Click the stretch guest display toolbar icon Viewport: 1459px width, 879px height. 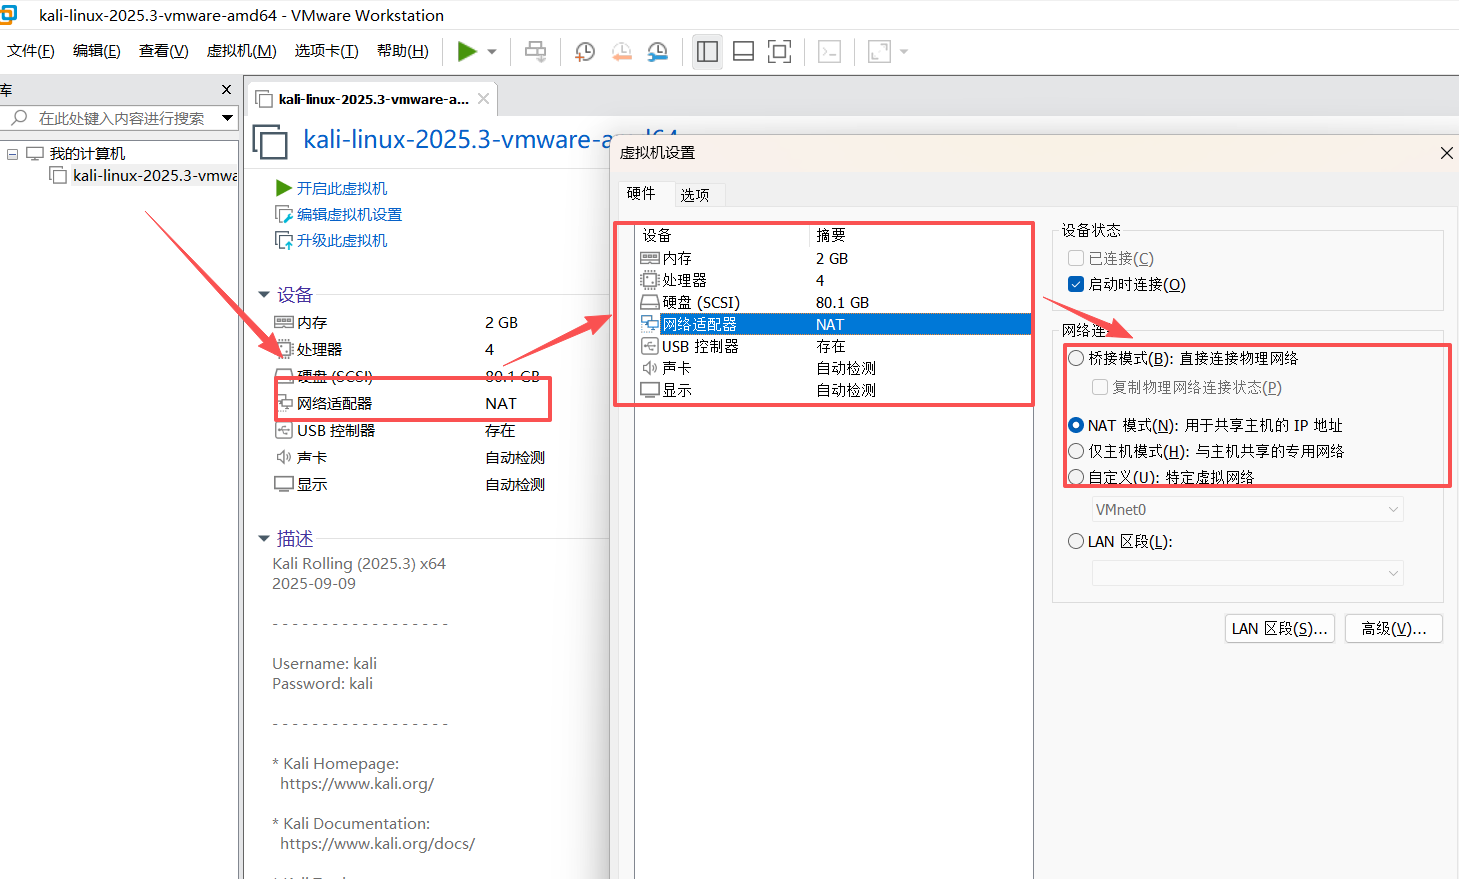pyautogui.click(x=879, y=51)
